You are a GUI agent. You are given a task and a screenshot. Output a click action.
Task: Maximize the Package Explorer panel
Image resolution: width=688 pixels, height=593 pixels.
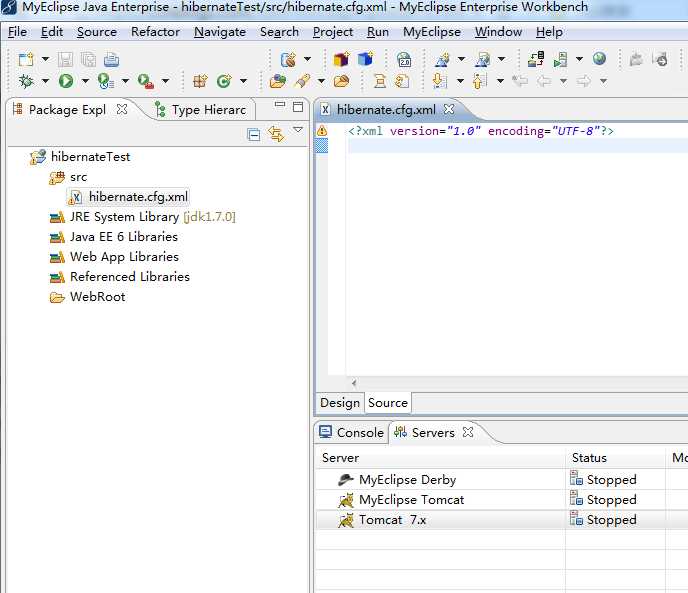coord(298,107)
